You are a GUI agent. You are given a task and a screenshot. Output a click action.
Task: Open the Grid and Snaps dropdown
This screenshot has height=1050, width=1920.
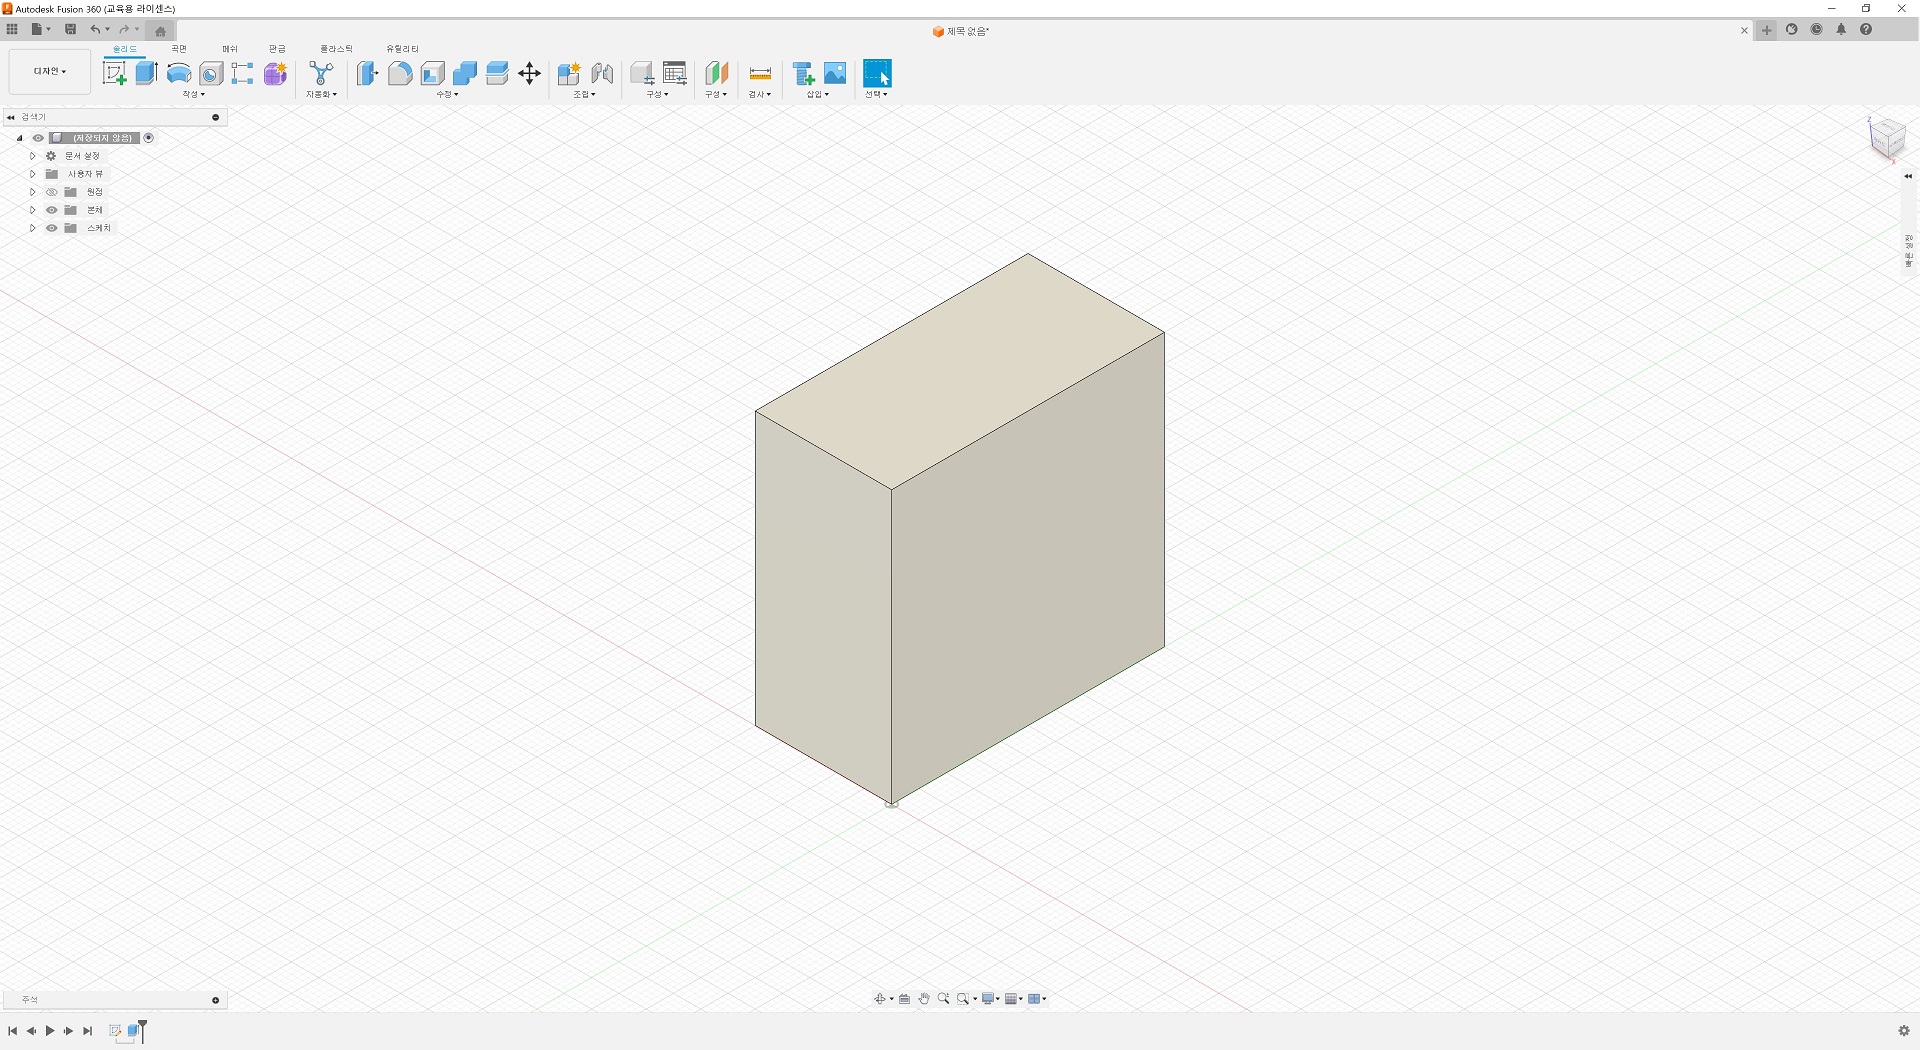[x=1014, y=998]
